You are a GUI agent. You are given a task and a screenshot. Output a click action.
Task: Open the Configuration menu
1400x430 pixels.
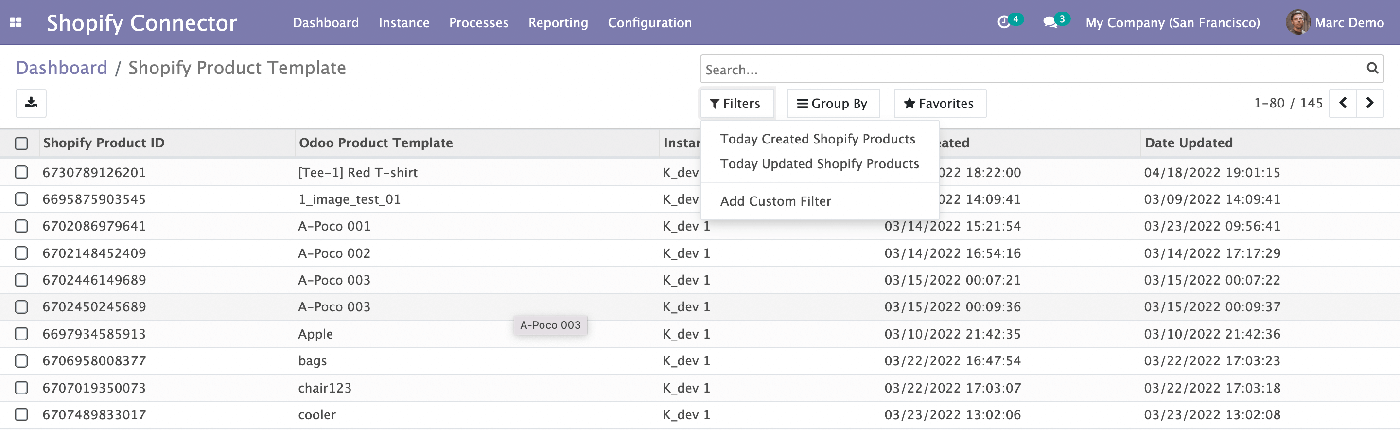tap(650, 22)
